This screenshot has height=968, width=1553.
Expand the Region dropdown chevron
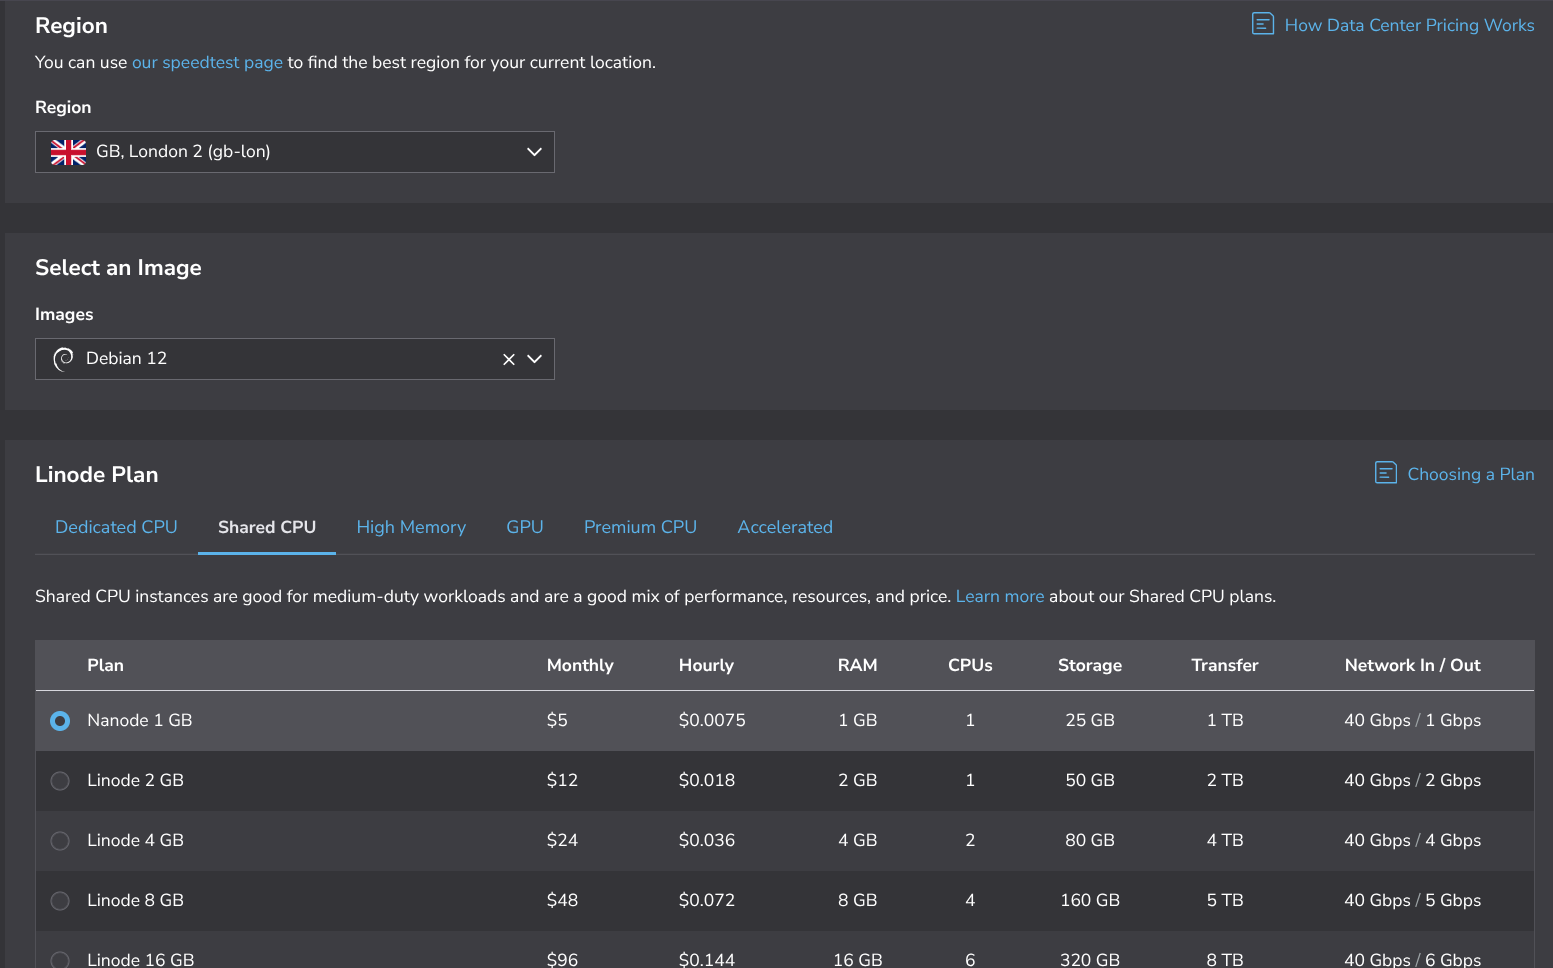coord(534,152)
